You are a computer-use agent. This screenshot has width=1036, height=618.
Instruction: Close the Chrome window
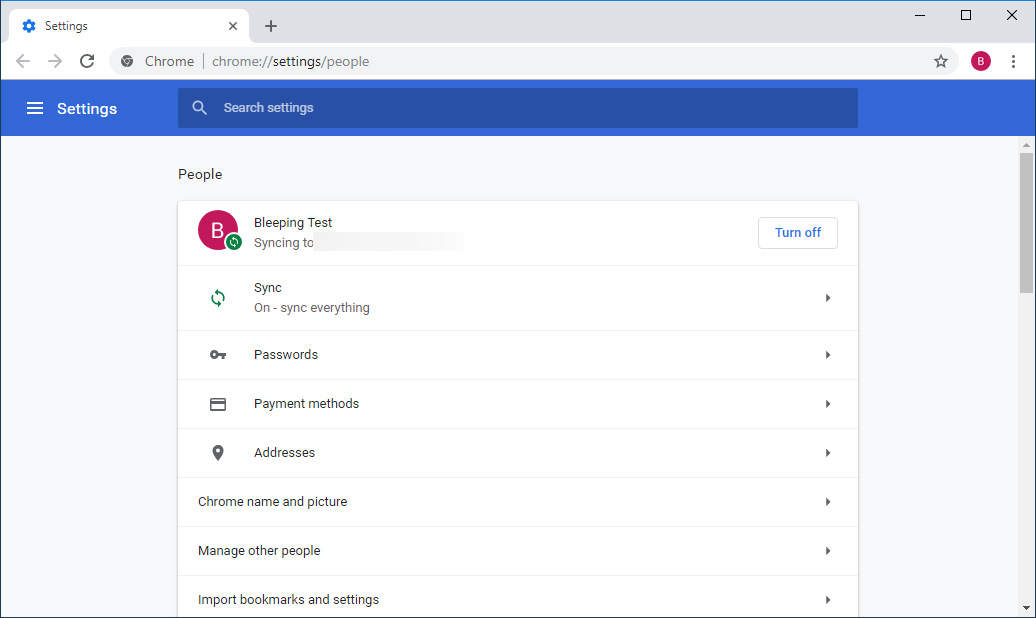point(1012,15)
